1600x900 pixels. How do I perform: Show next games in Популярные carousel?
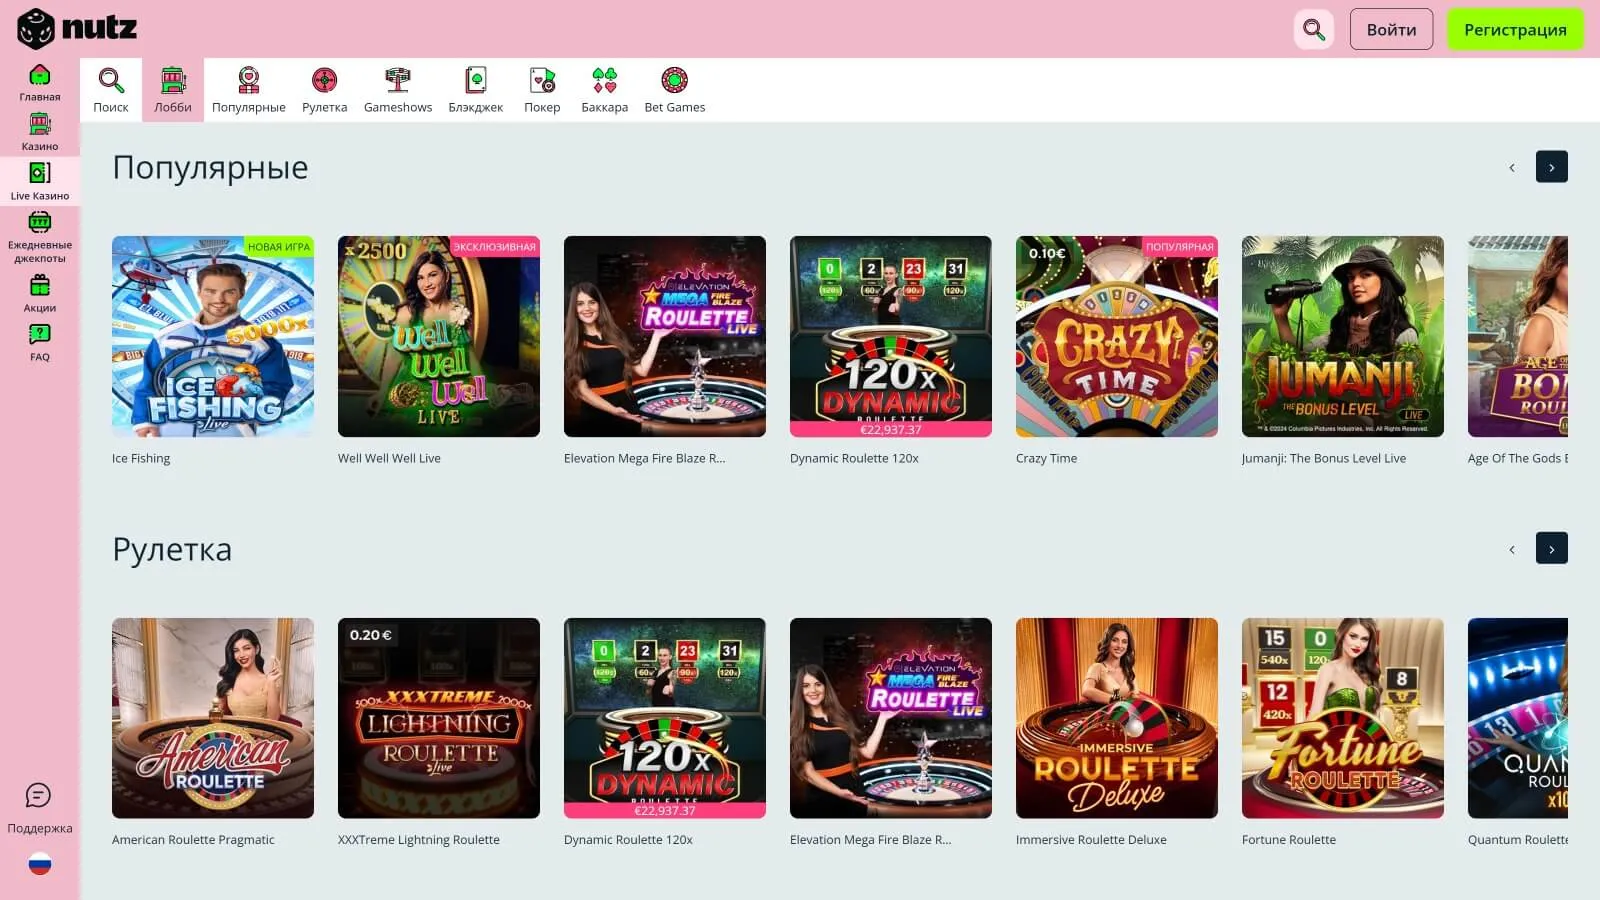click(1552, 167)
